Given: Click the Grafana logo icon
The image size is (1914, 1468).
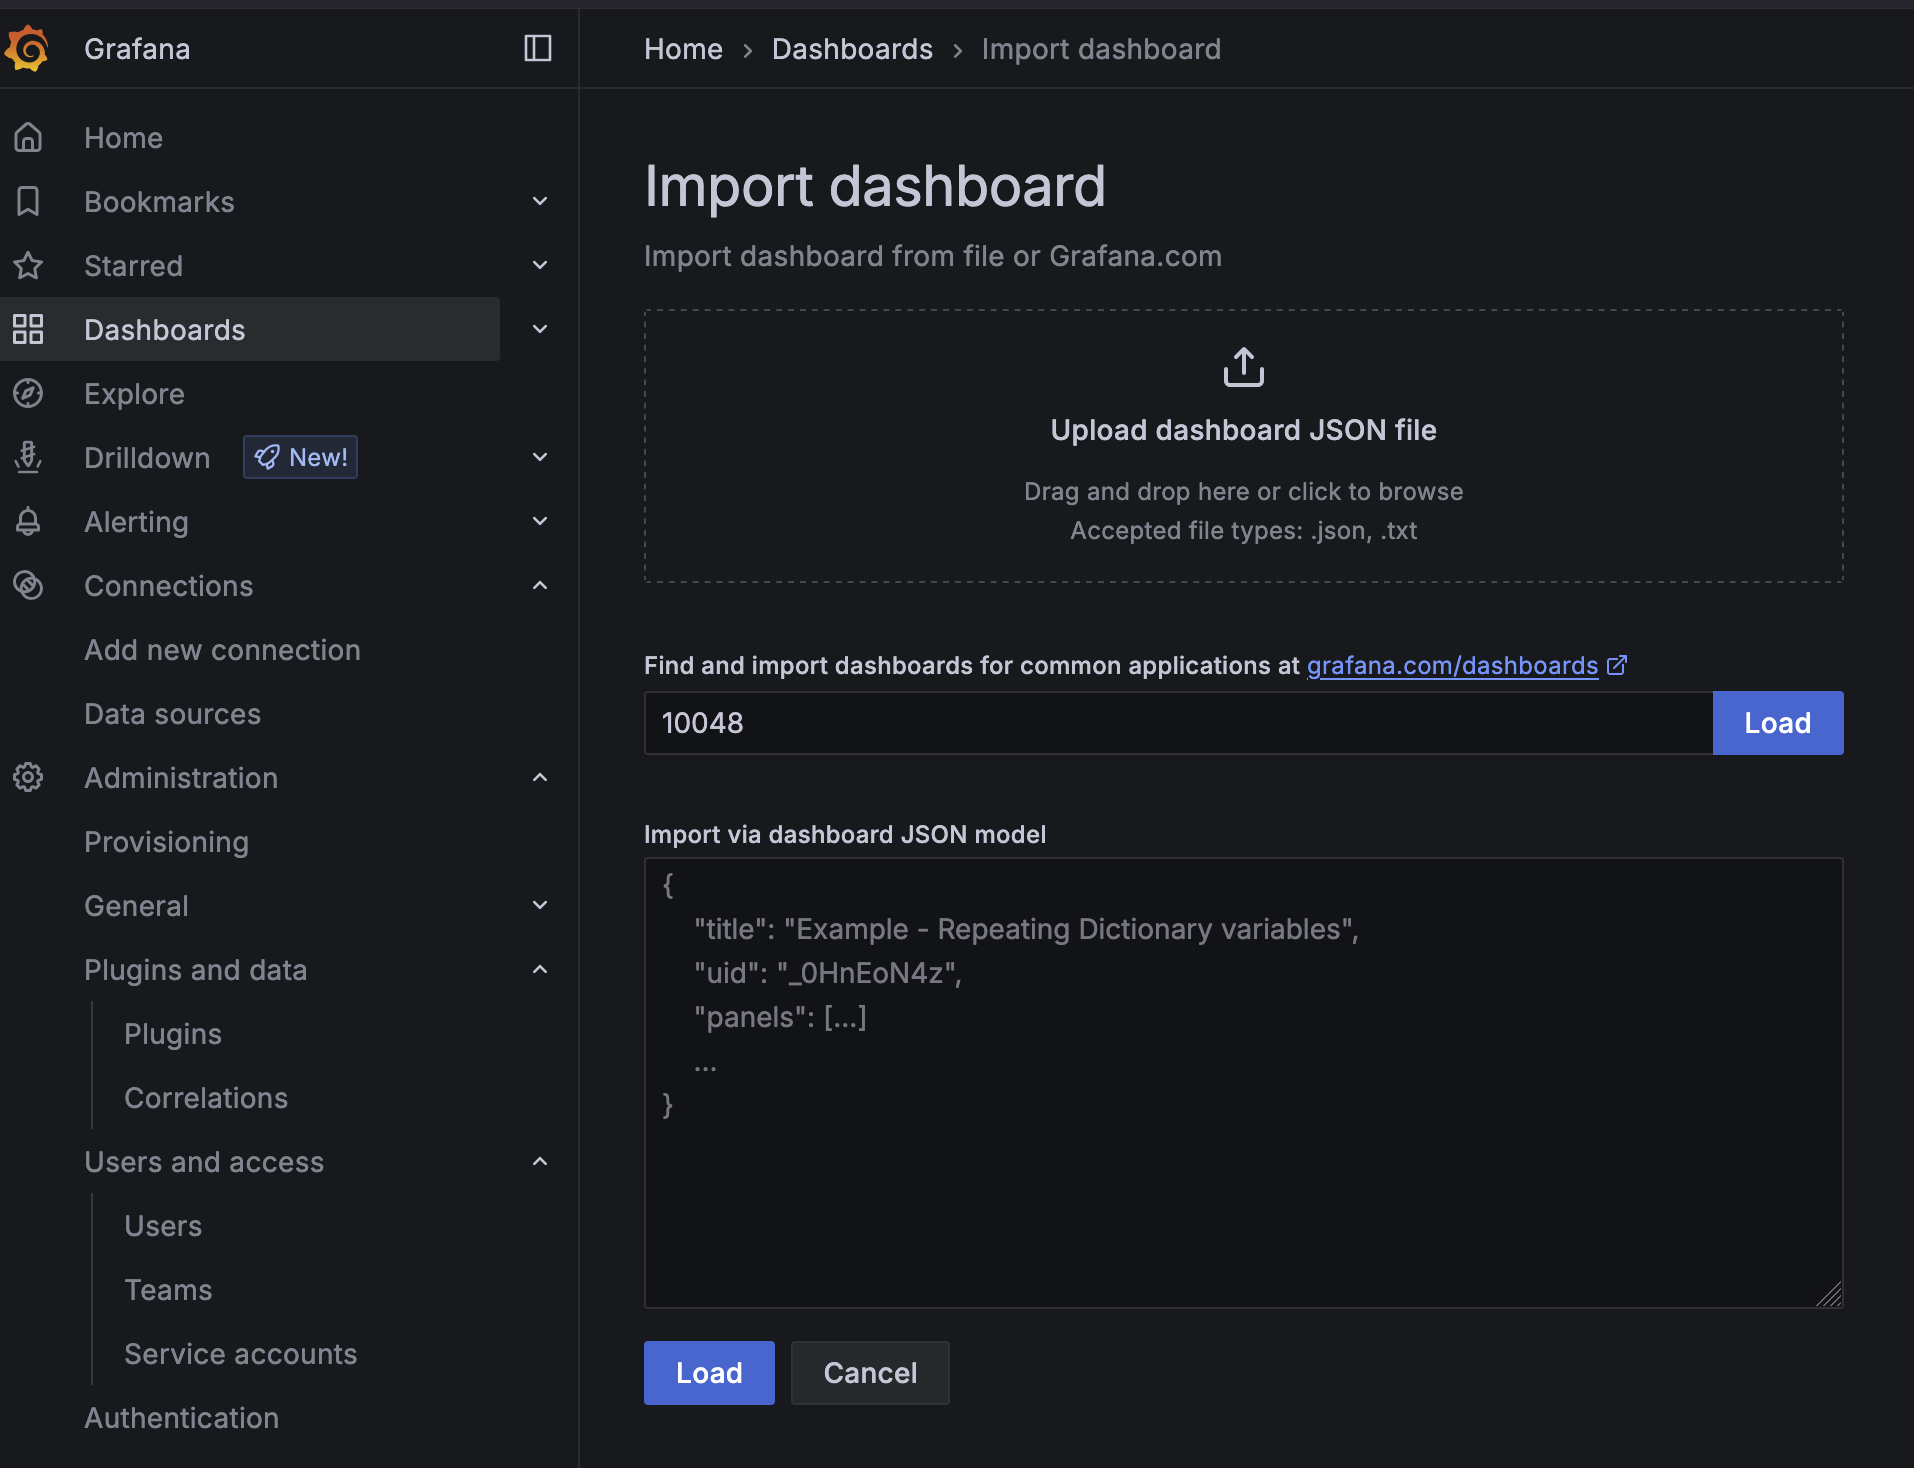Looking at the screenshot, I should point(27,47).
